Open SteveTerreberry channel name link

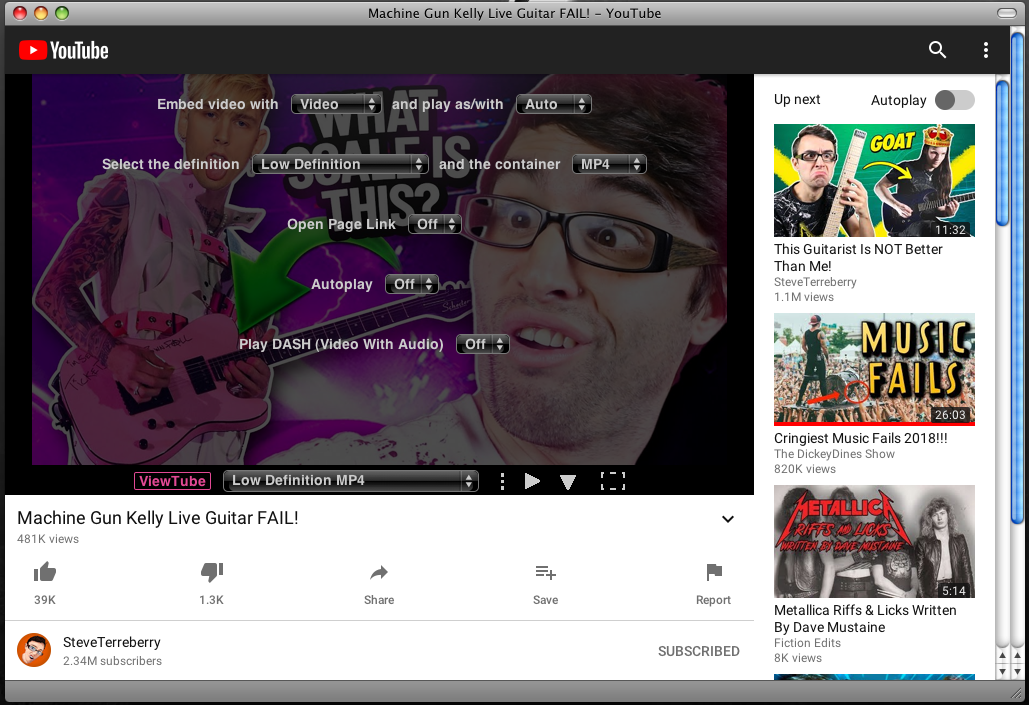tap(112, 642)
